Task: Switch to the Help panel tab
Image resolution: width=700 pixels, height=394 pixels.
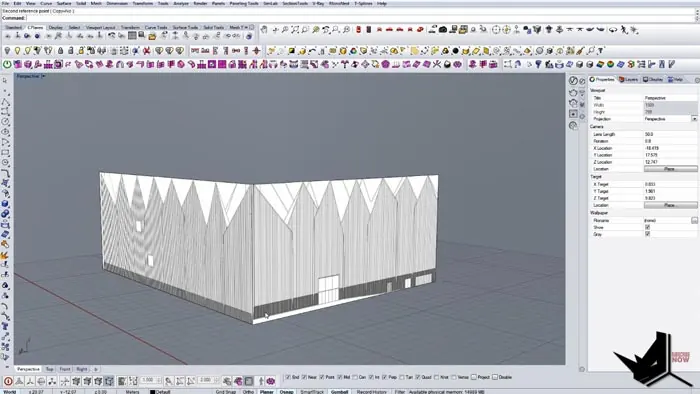Action: click(676, 79)
